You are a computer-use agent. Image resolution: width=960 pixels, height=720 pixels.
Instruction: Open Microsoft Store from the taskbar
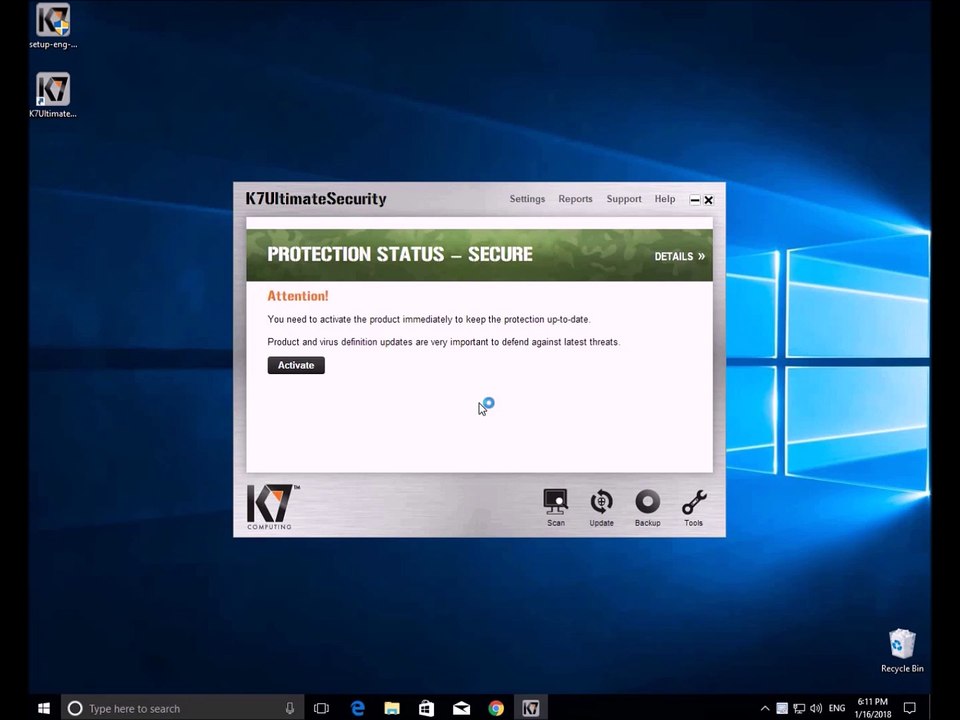tap(427, 708)
